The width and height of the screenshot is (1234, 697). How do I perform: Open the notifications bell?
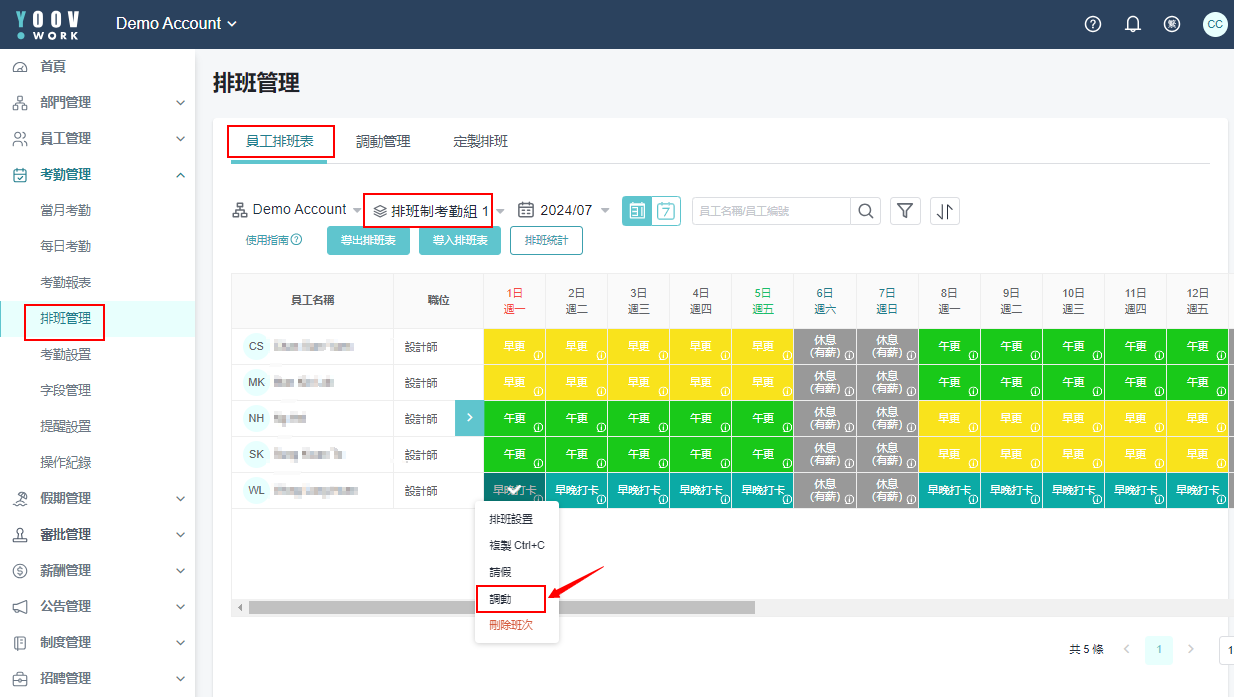(x=1133, y=24)
